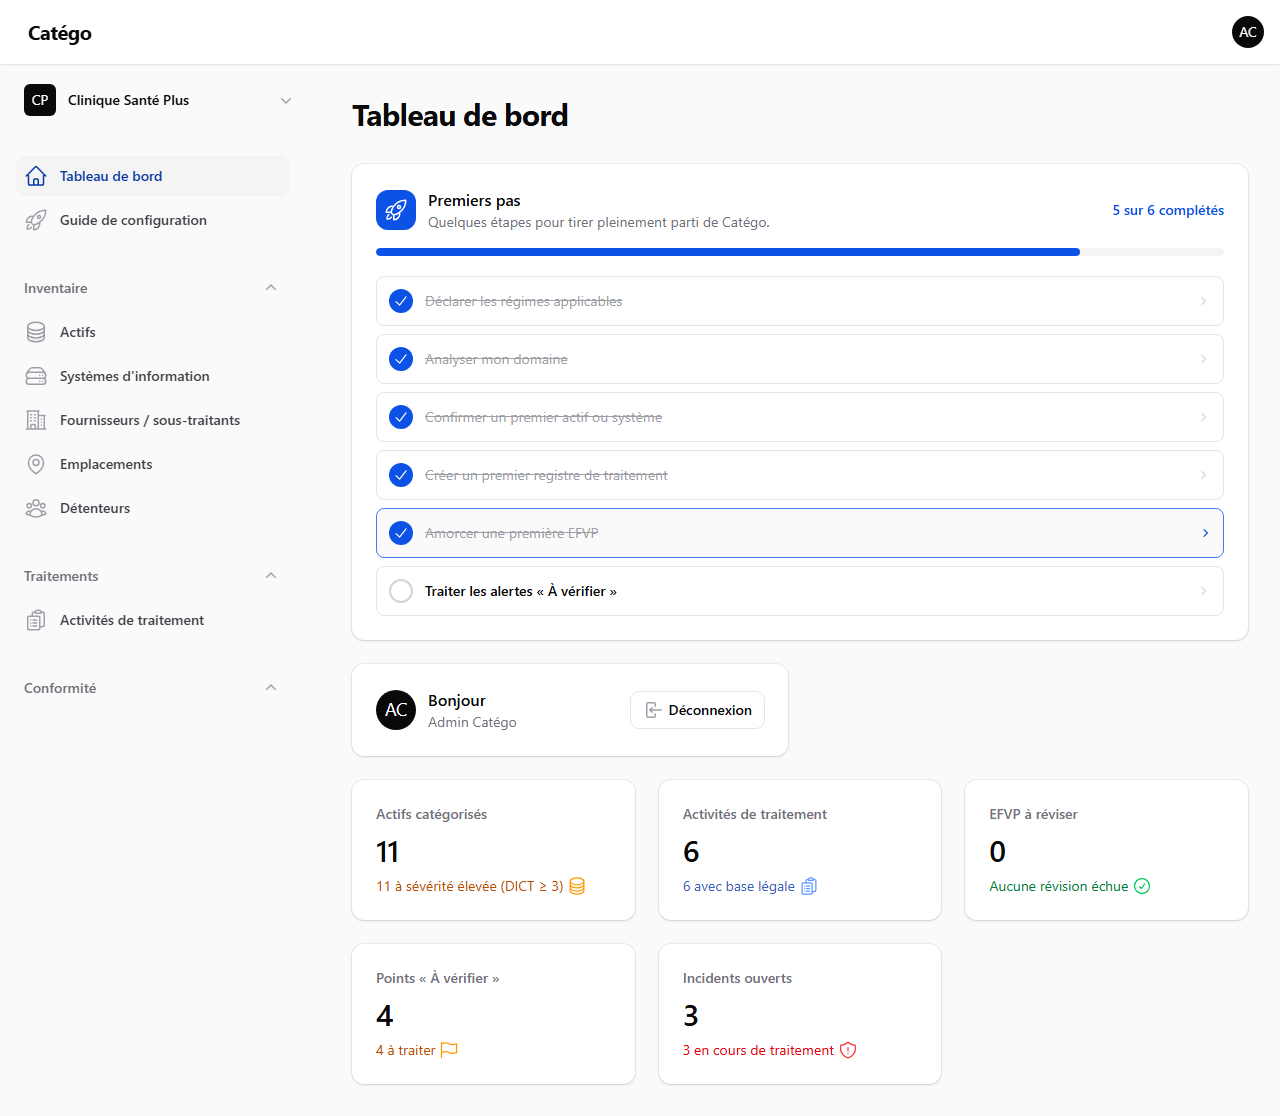Click the clipboard icon next to Activités de traitement

tap(36, 620)
